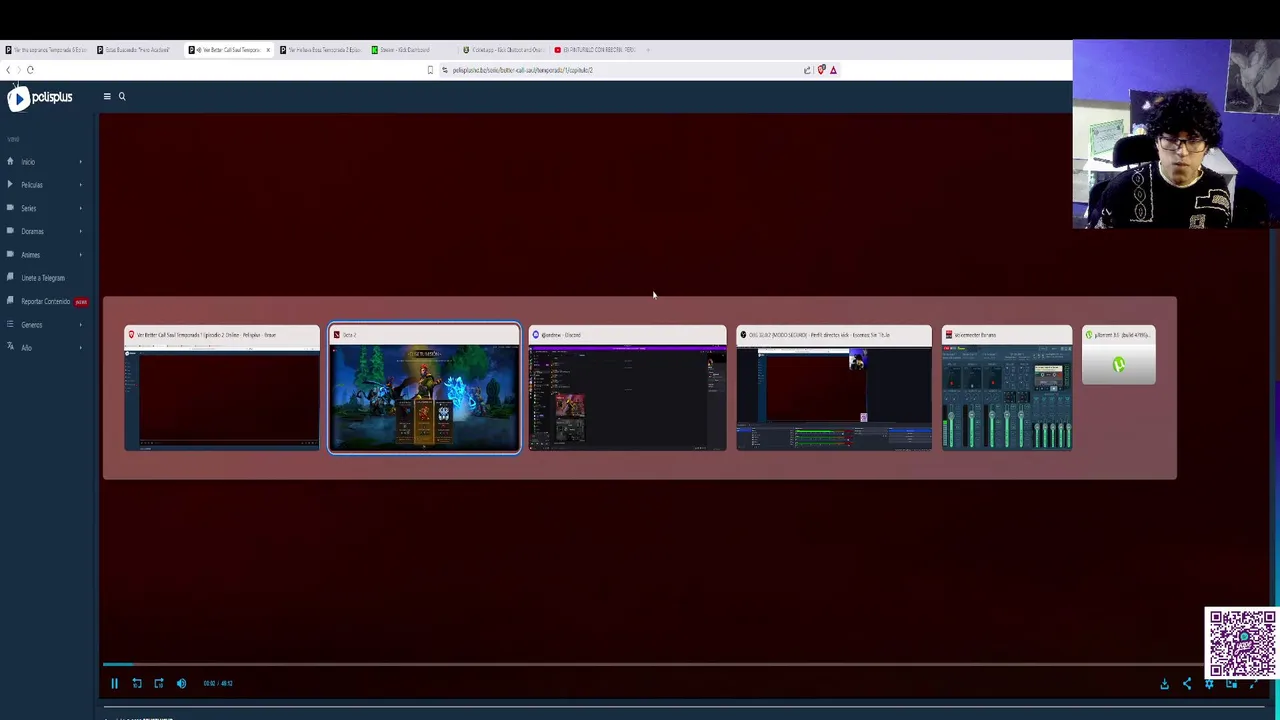Click the Reportar Contenido link

coord(46,301)
